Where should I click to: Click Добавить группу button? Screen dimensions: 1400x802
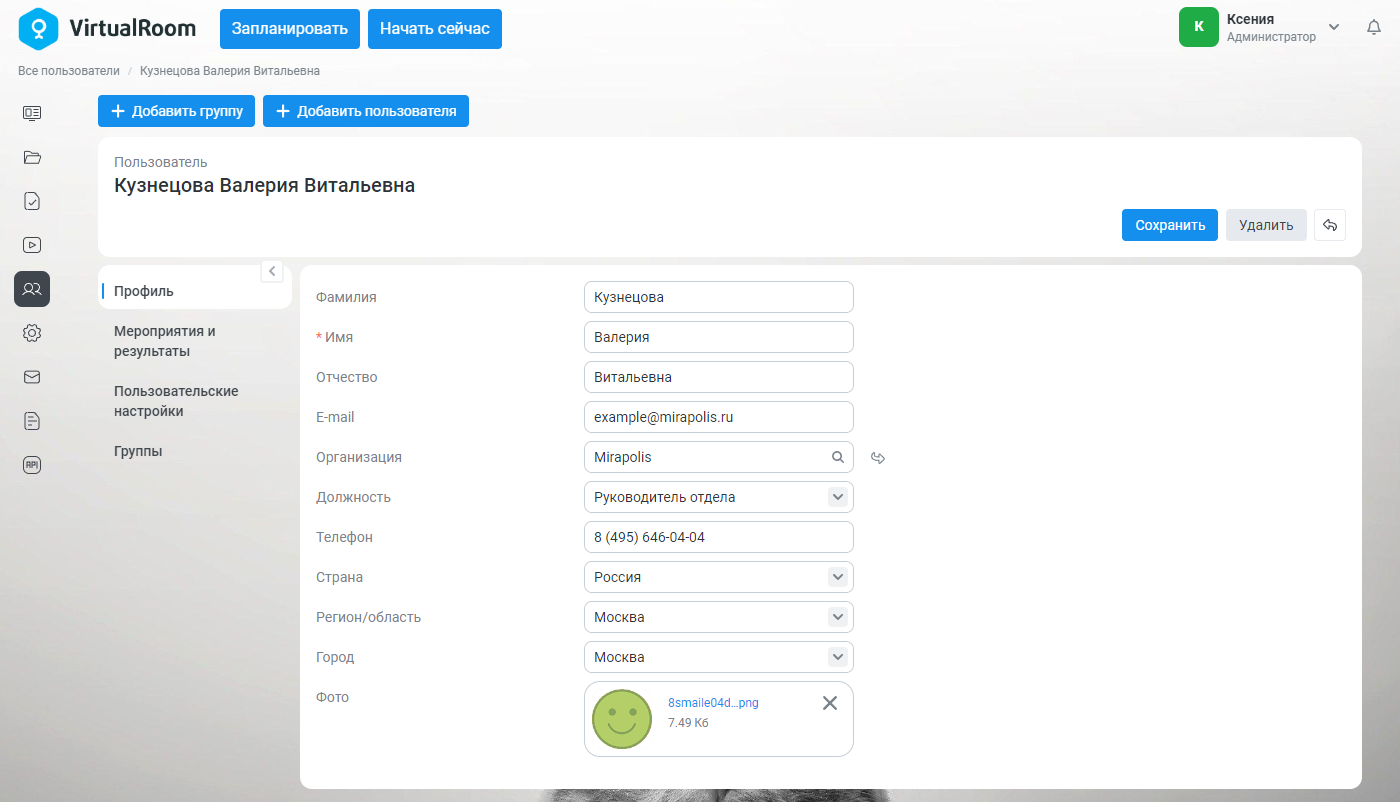coord(177,111)
